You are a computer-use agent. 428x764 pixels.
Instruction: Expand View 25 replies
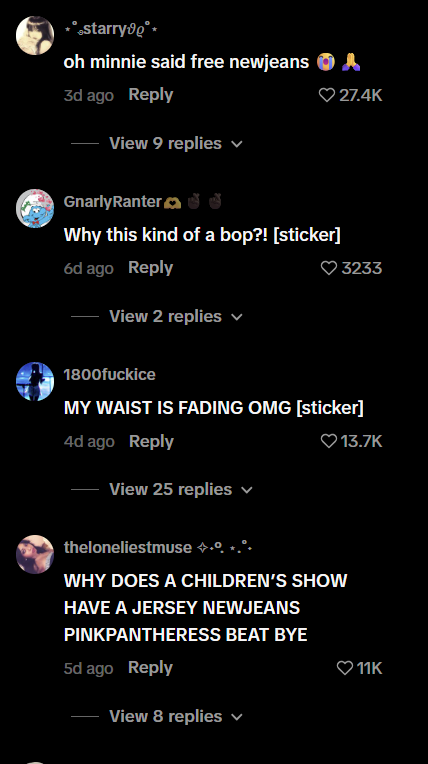pos(181,490)
